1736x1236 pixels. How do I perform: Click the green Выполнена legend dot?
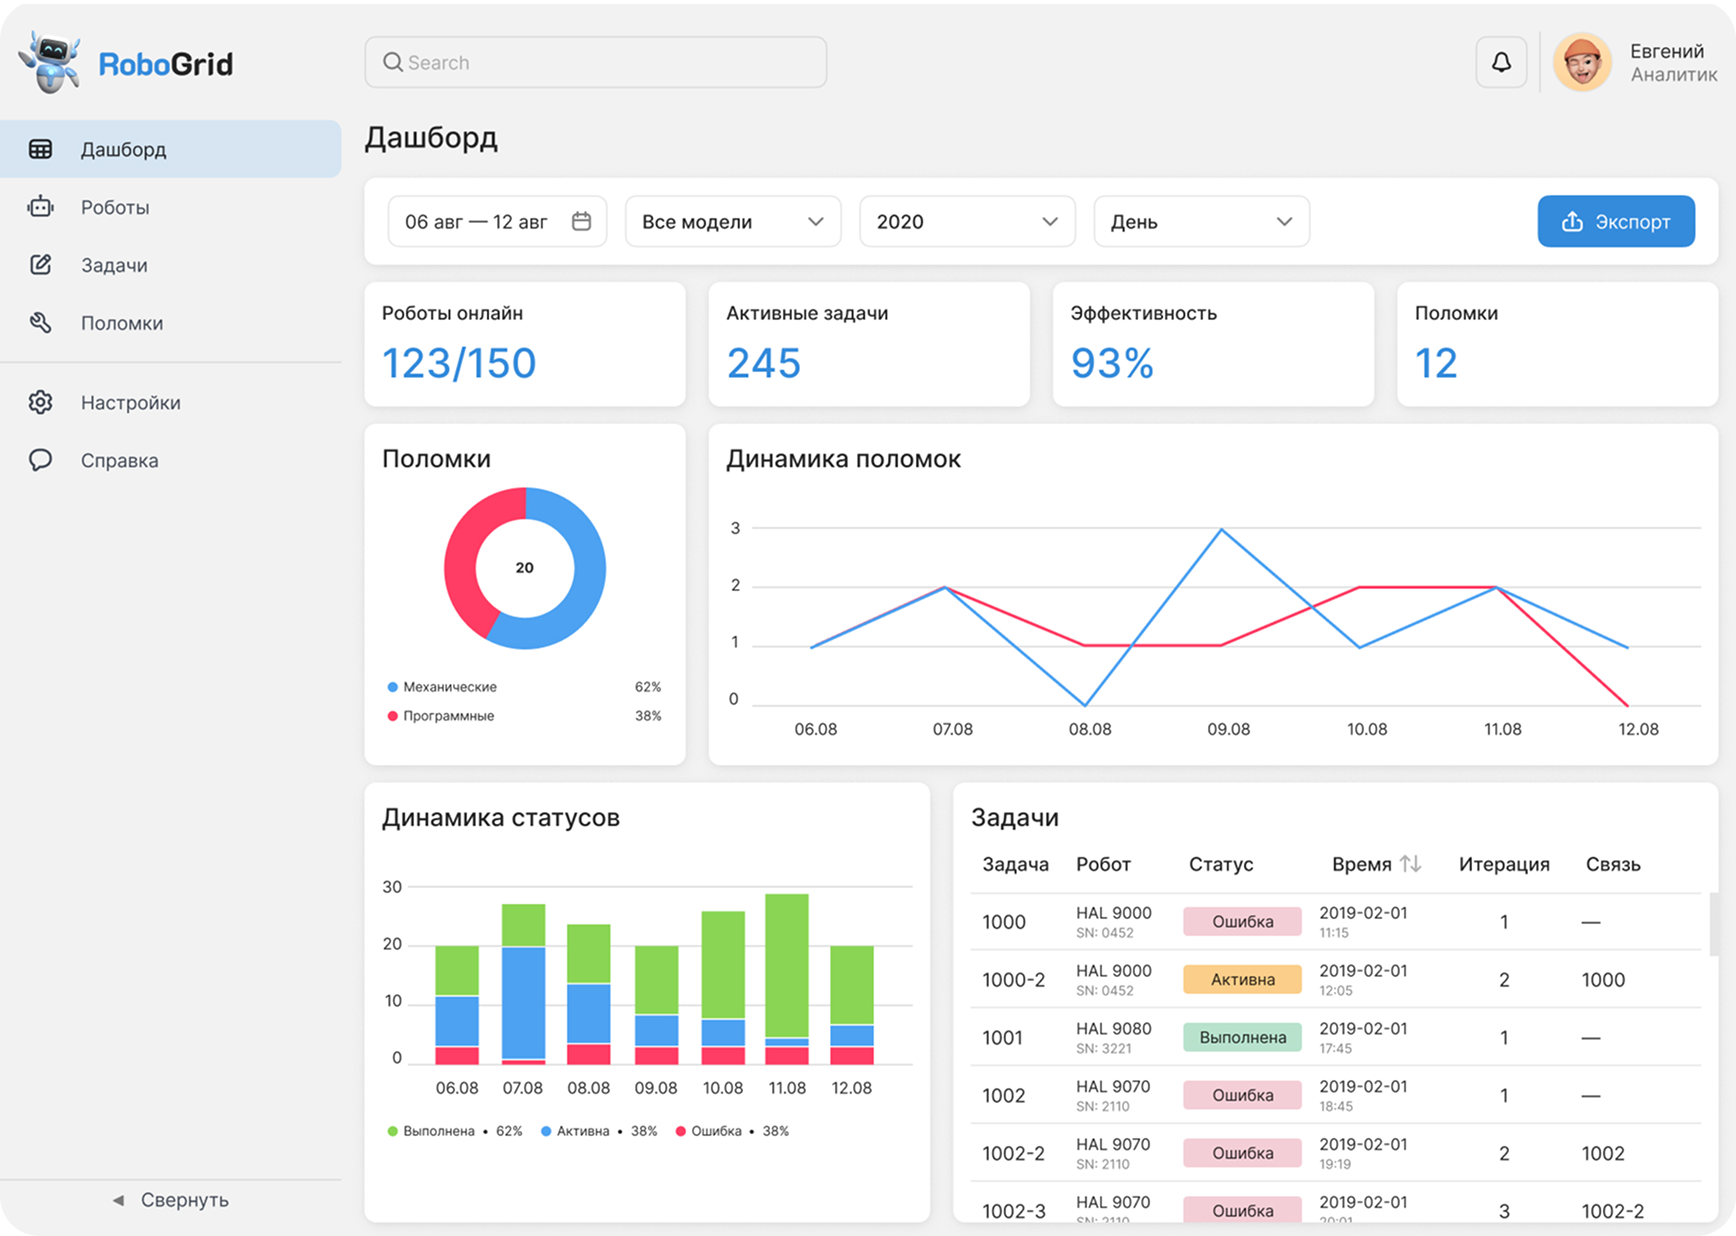click(392, 1131)
